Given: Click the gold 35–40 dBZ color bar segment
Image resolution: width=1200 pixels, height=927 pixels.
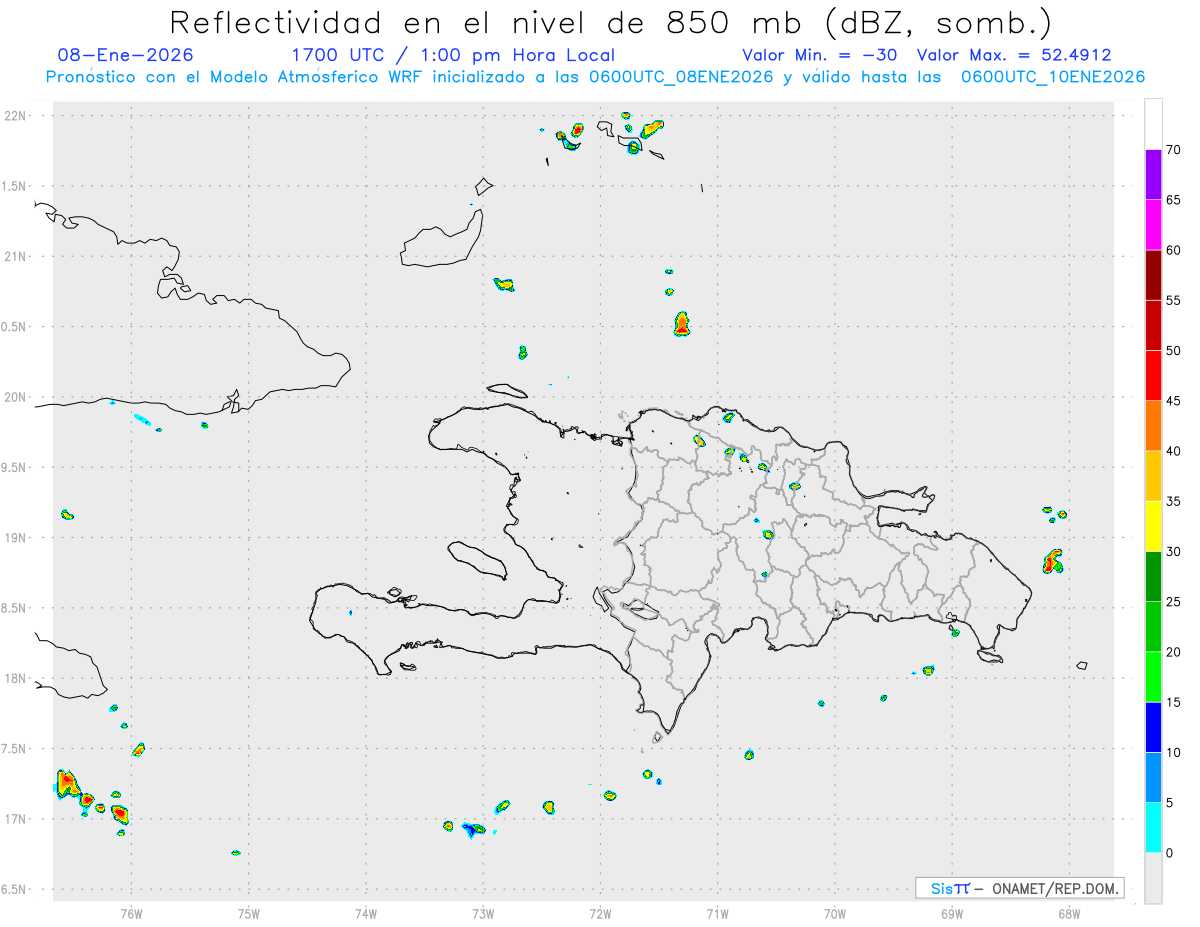Looking at the screenshot, I should (x=1153, y=476).
